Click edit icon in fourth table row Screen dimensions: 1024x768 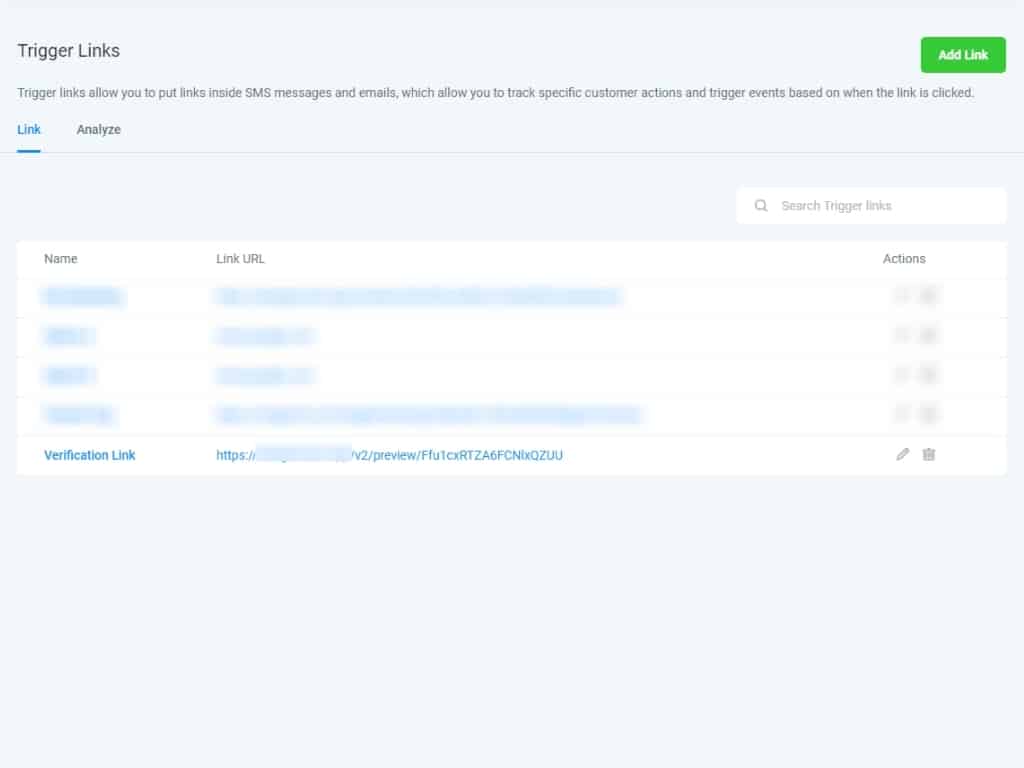[x=903, y=414]
